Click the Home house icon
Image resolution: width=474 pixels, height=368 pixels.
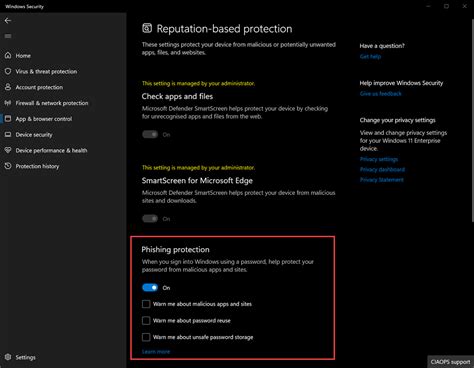click(8, 55)
